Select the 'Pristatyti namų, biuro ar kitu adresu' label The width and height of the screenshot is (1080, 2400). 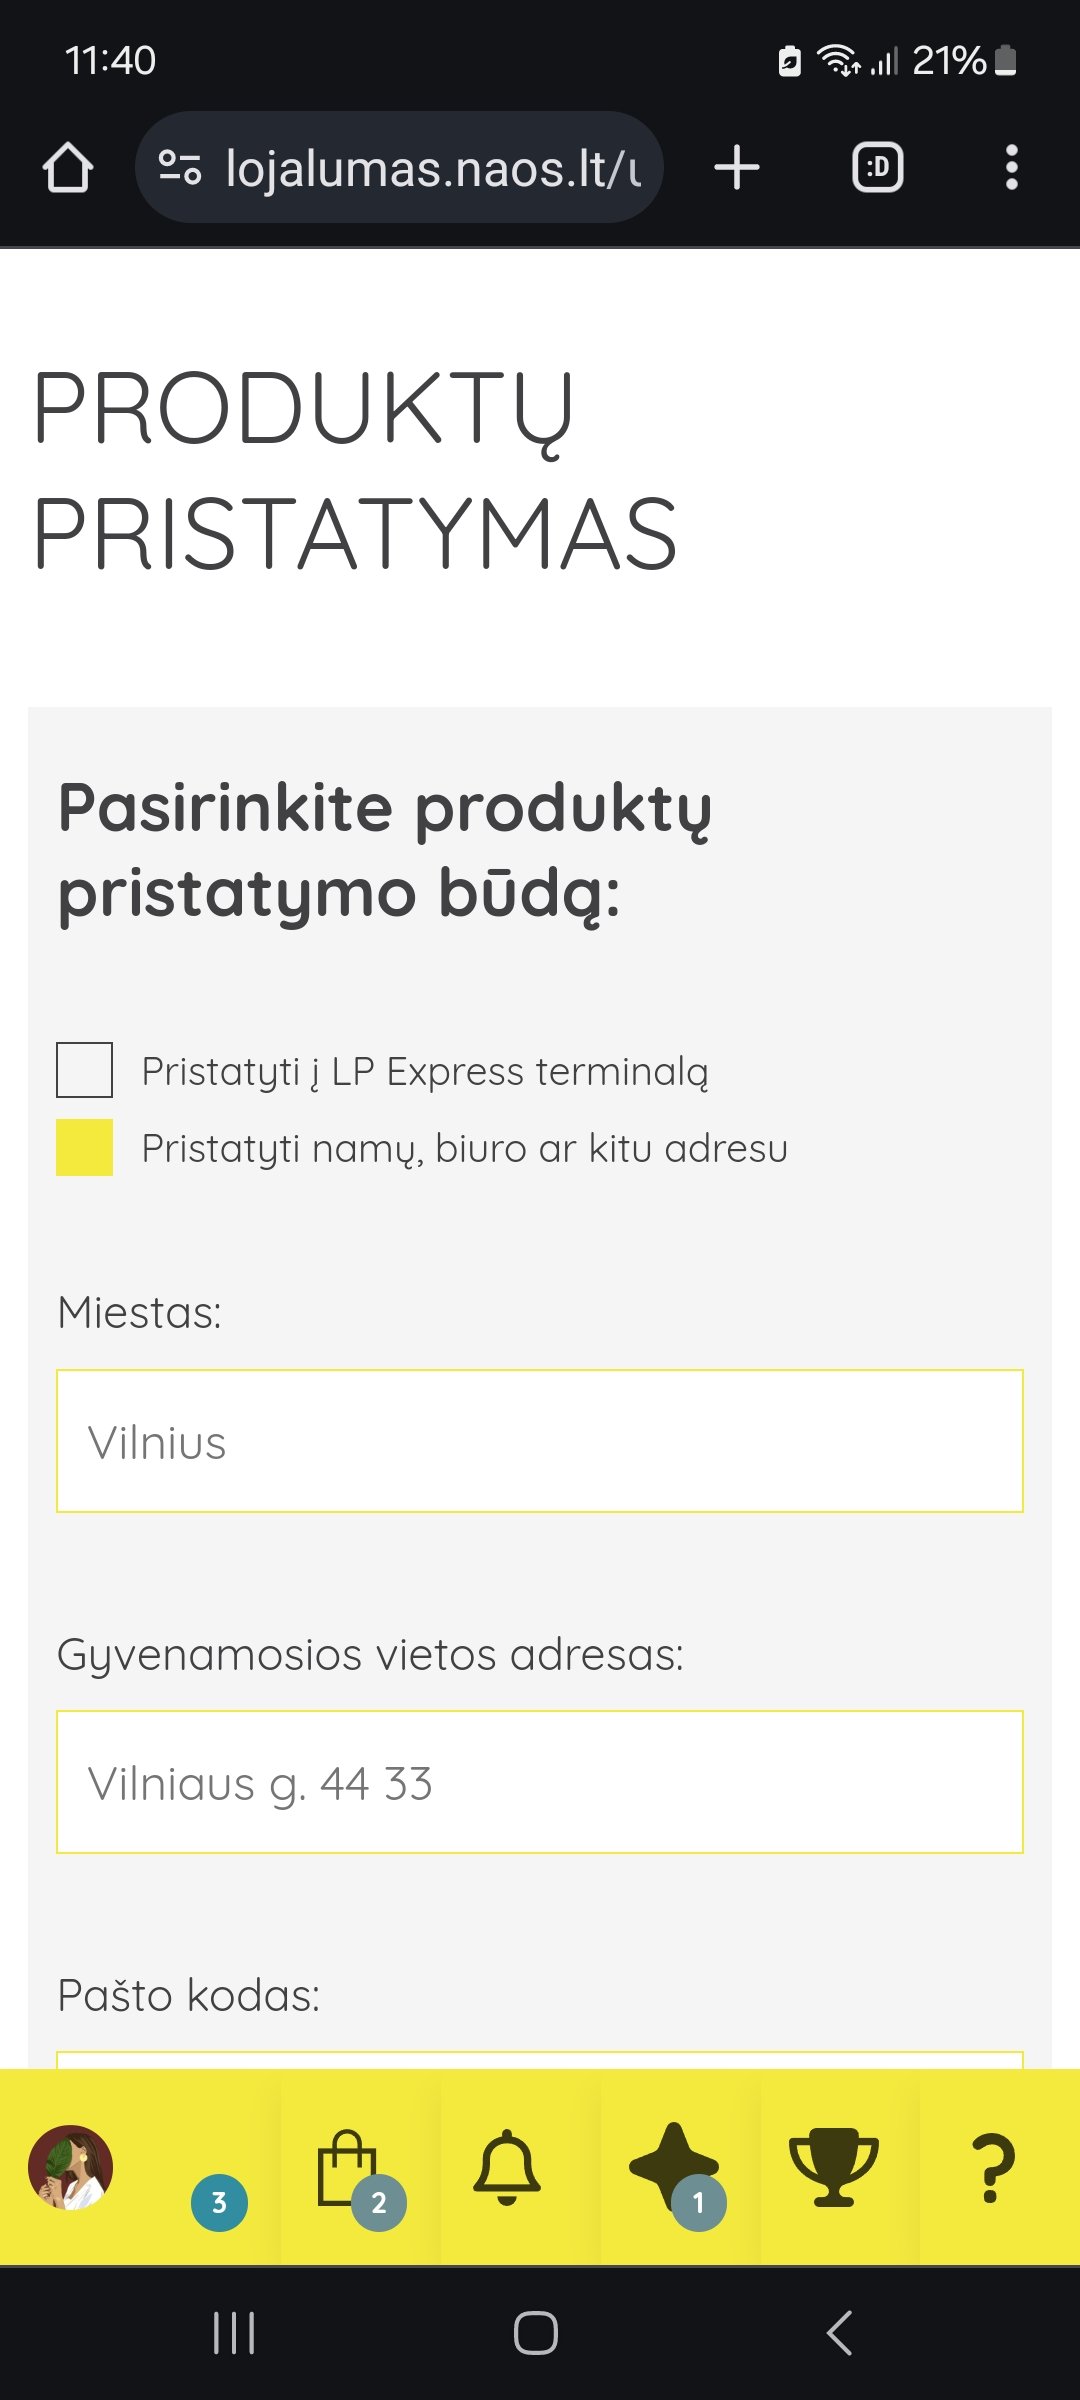464,1148
